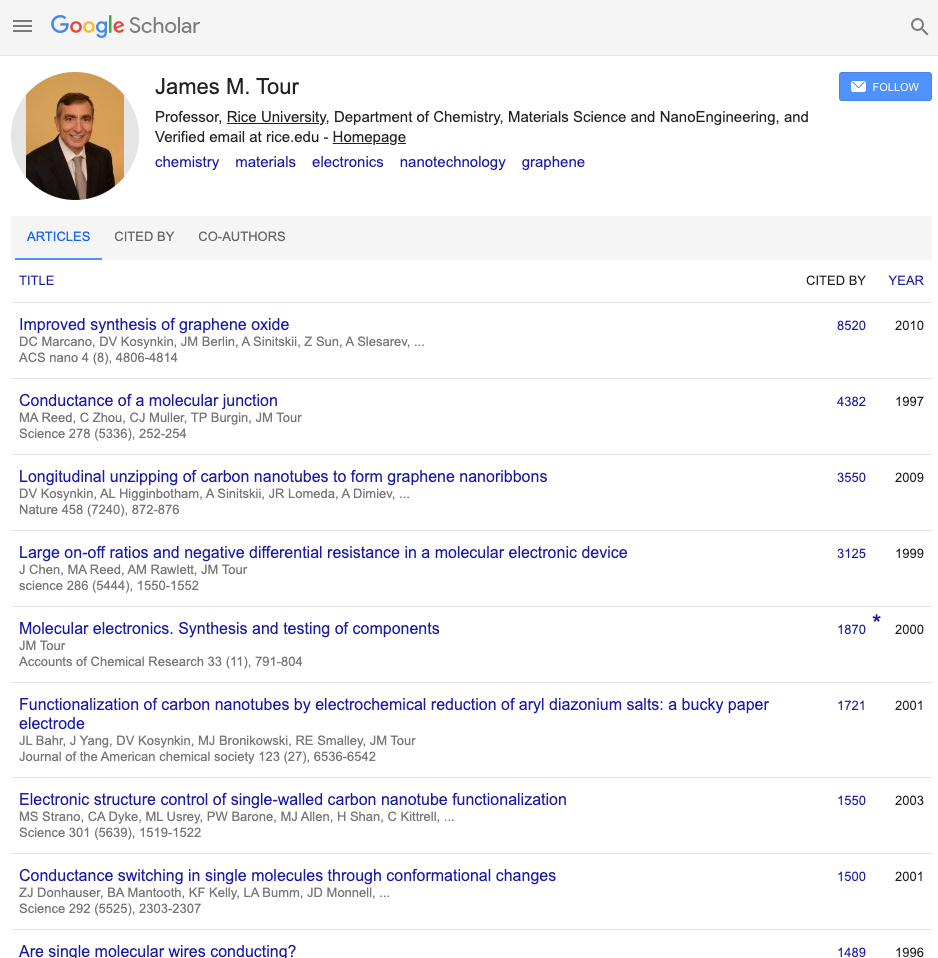Image resolution: width=938 pixels, height=958 pixels.
Task: Click the Cited By column header
Action: [x=835, y=280]
